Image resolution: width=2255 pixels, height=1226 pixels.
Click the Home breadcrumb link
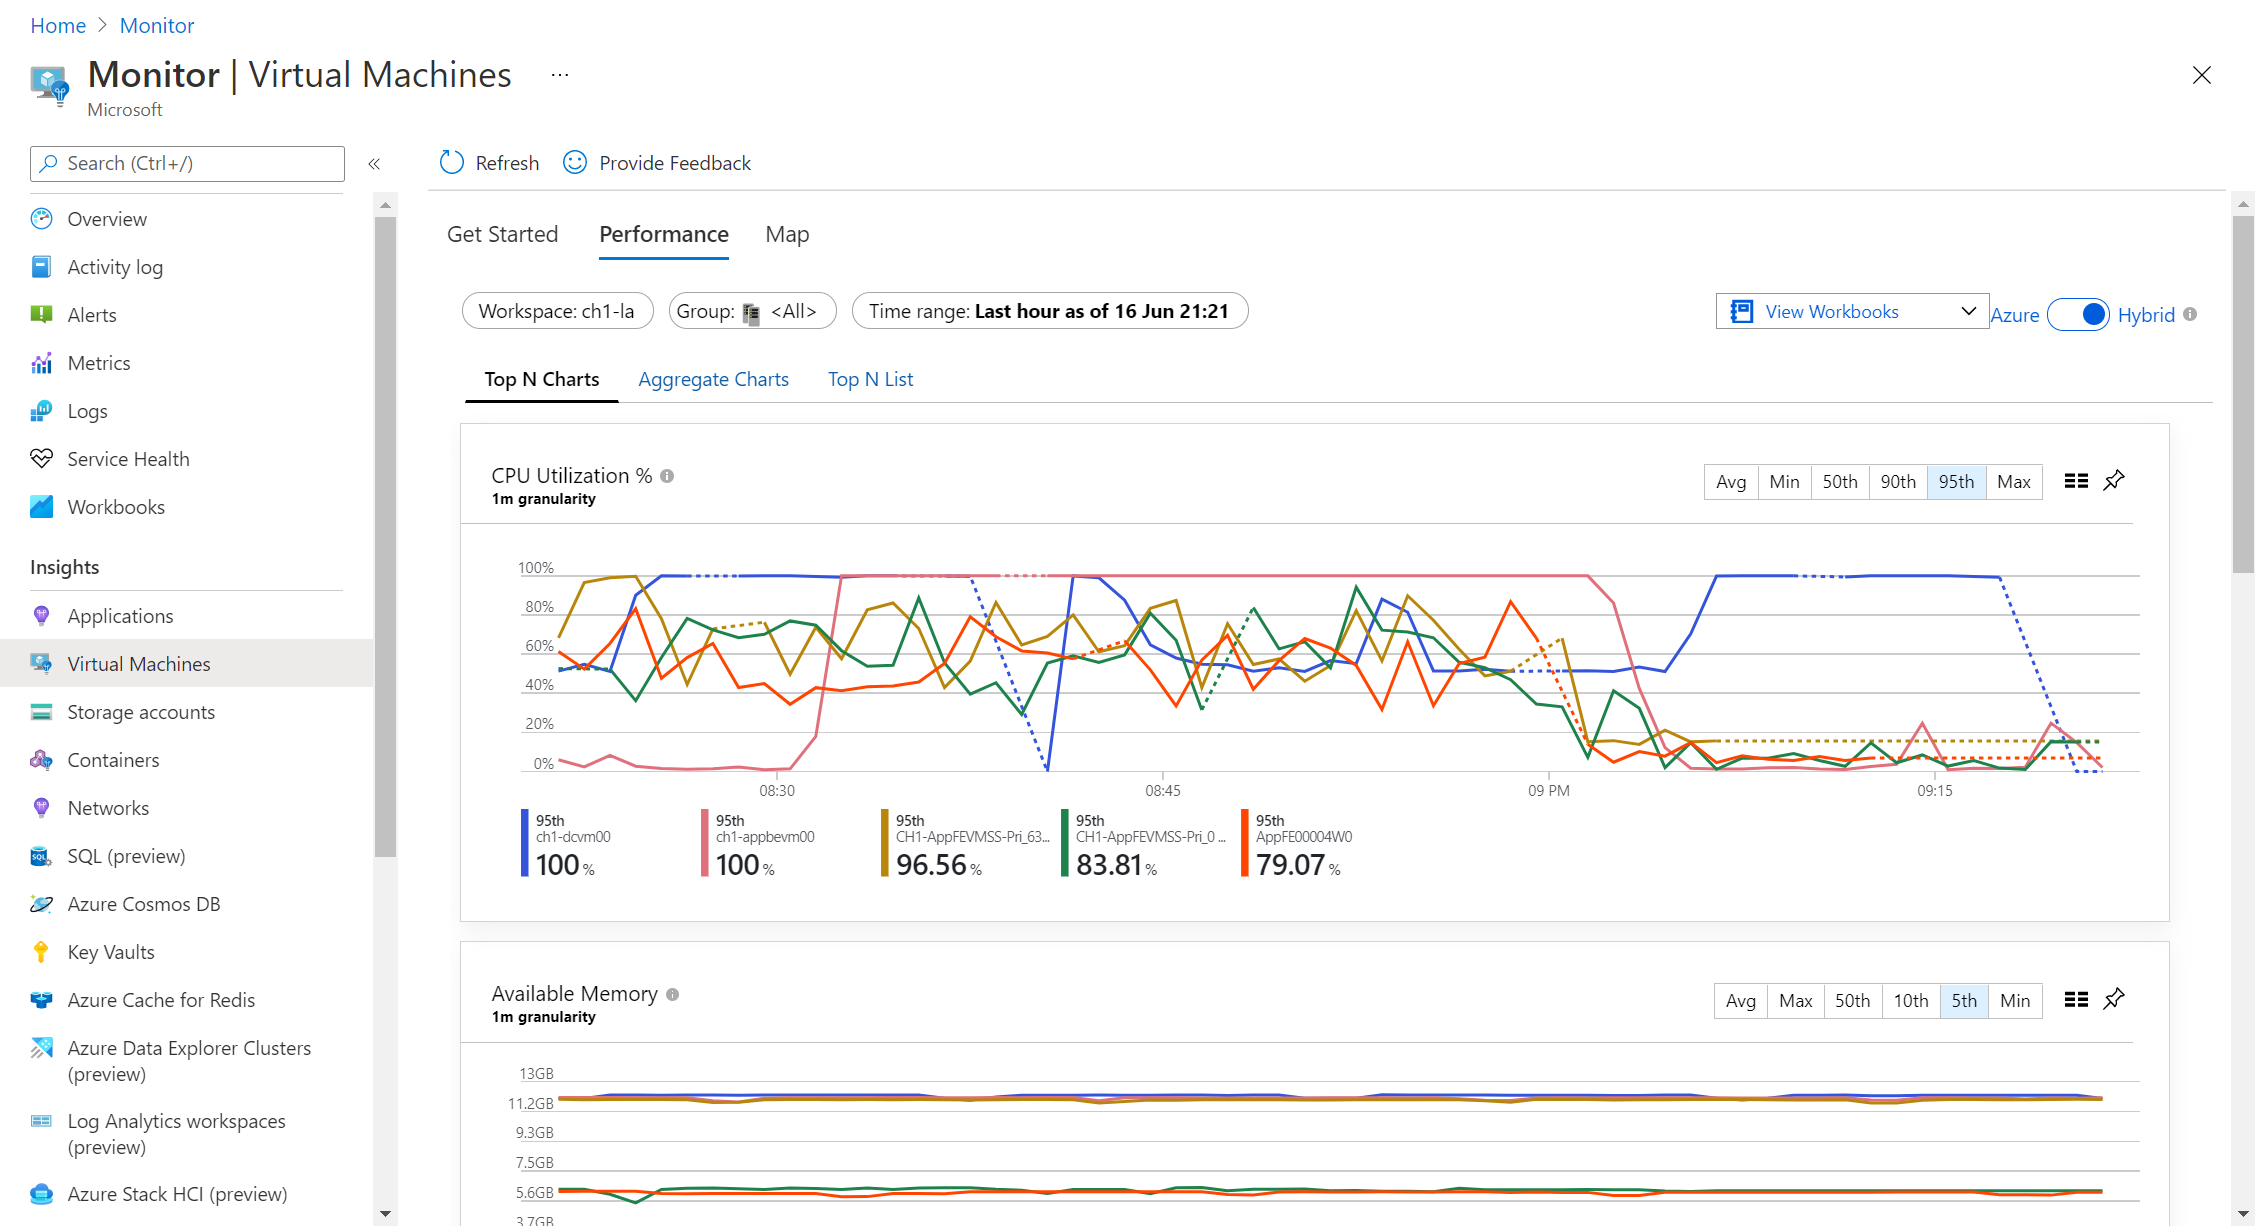coord(58,25)
